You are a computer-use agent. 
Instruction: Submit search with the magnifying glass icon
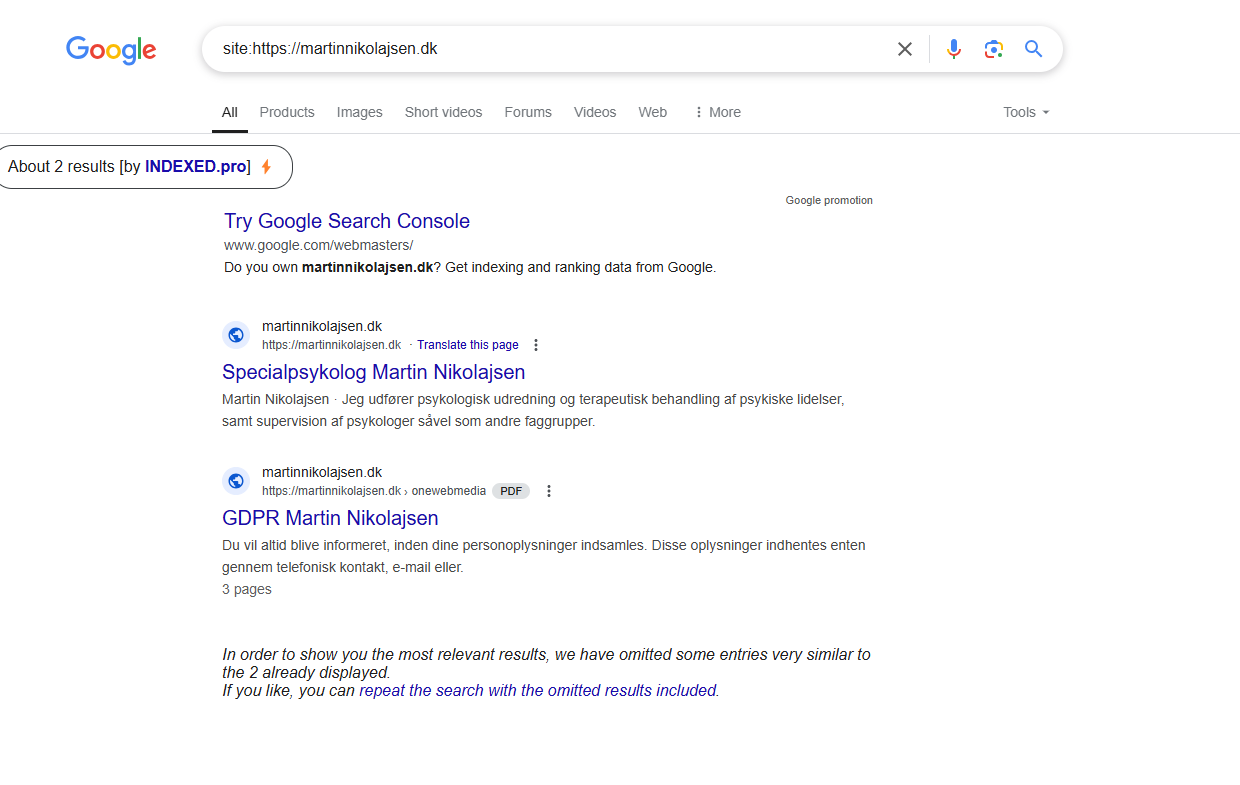(1034, 49)
